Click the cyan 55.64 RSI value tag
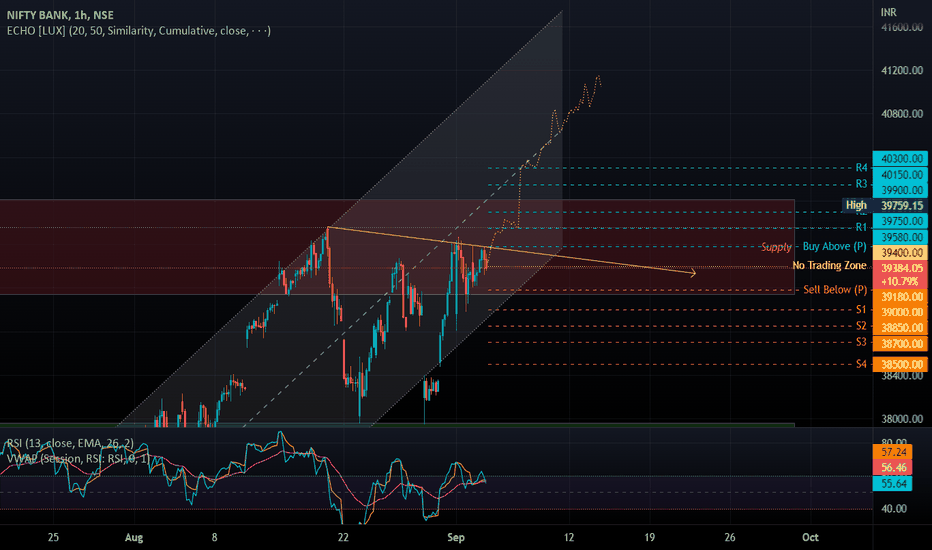This screenshot has height=550, width=932. coord(892,483)
